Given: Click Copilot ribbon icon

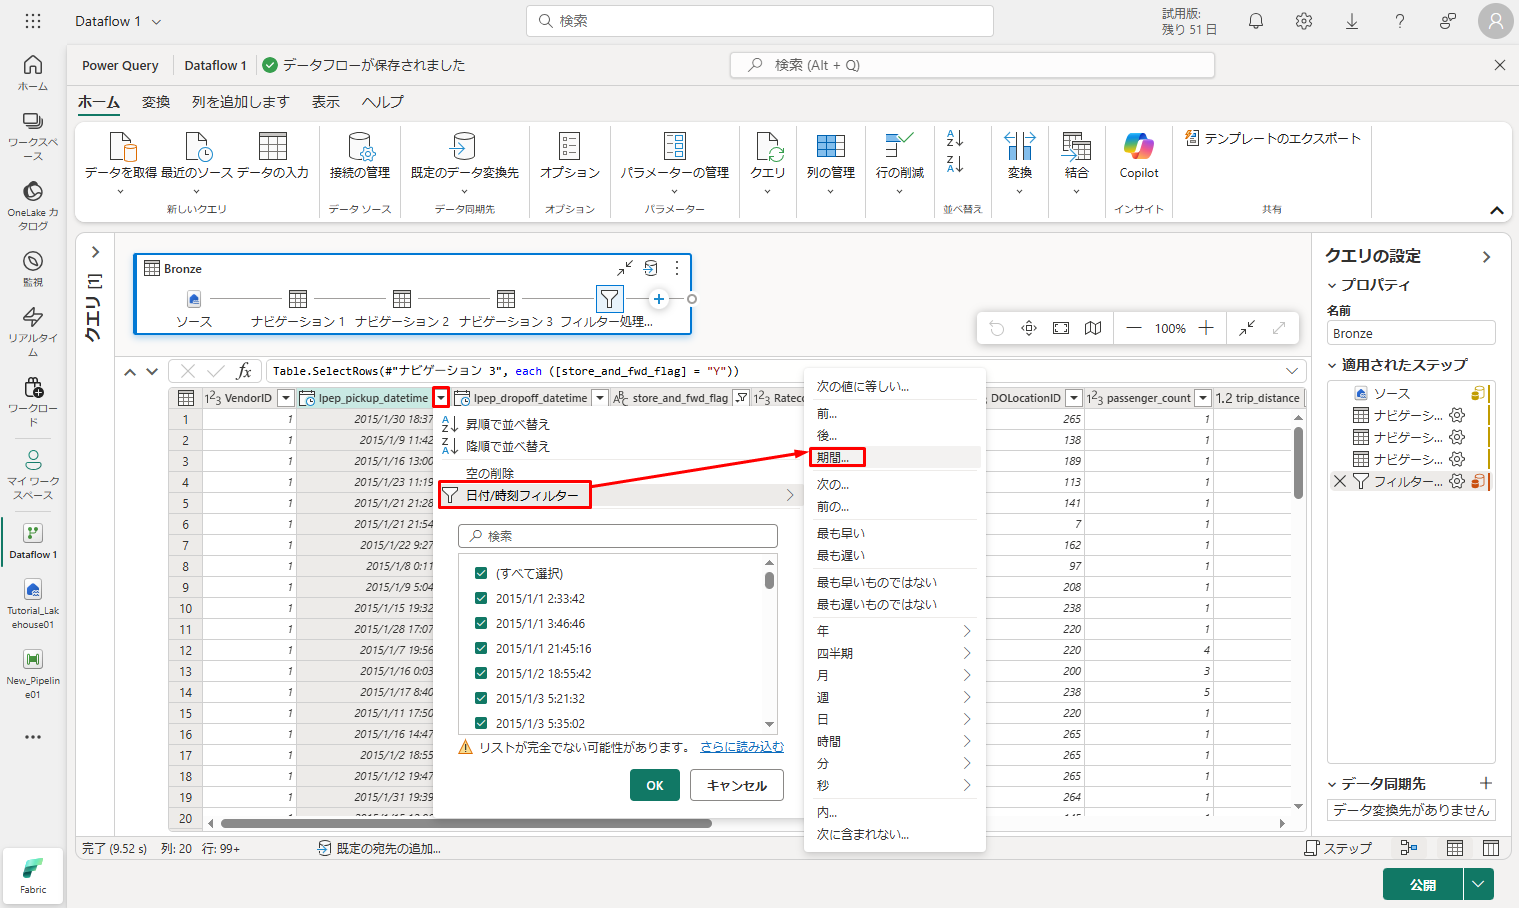Looking at the screenshot, I should coord(1139,156).
